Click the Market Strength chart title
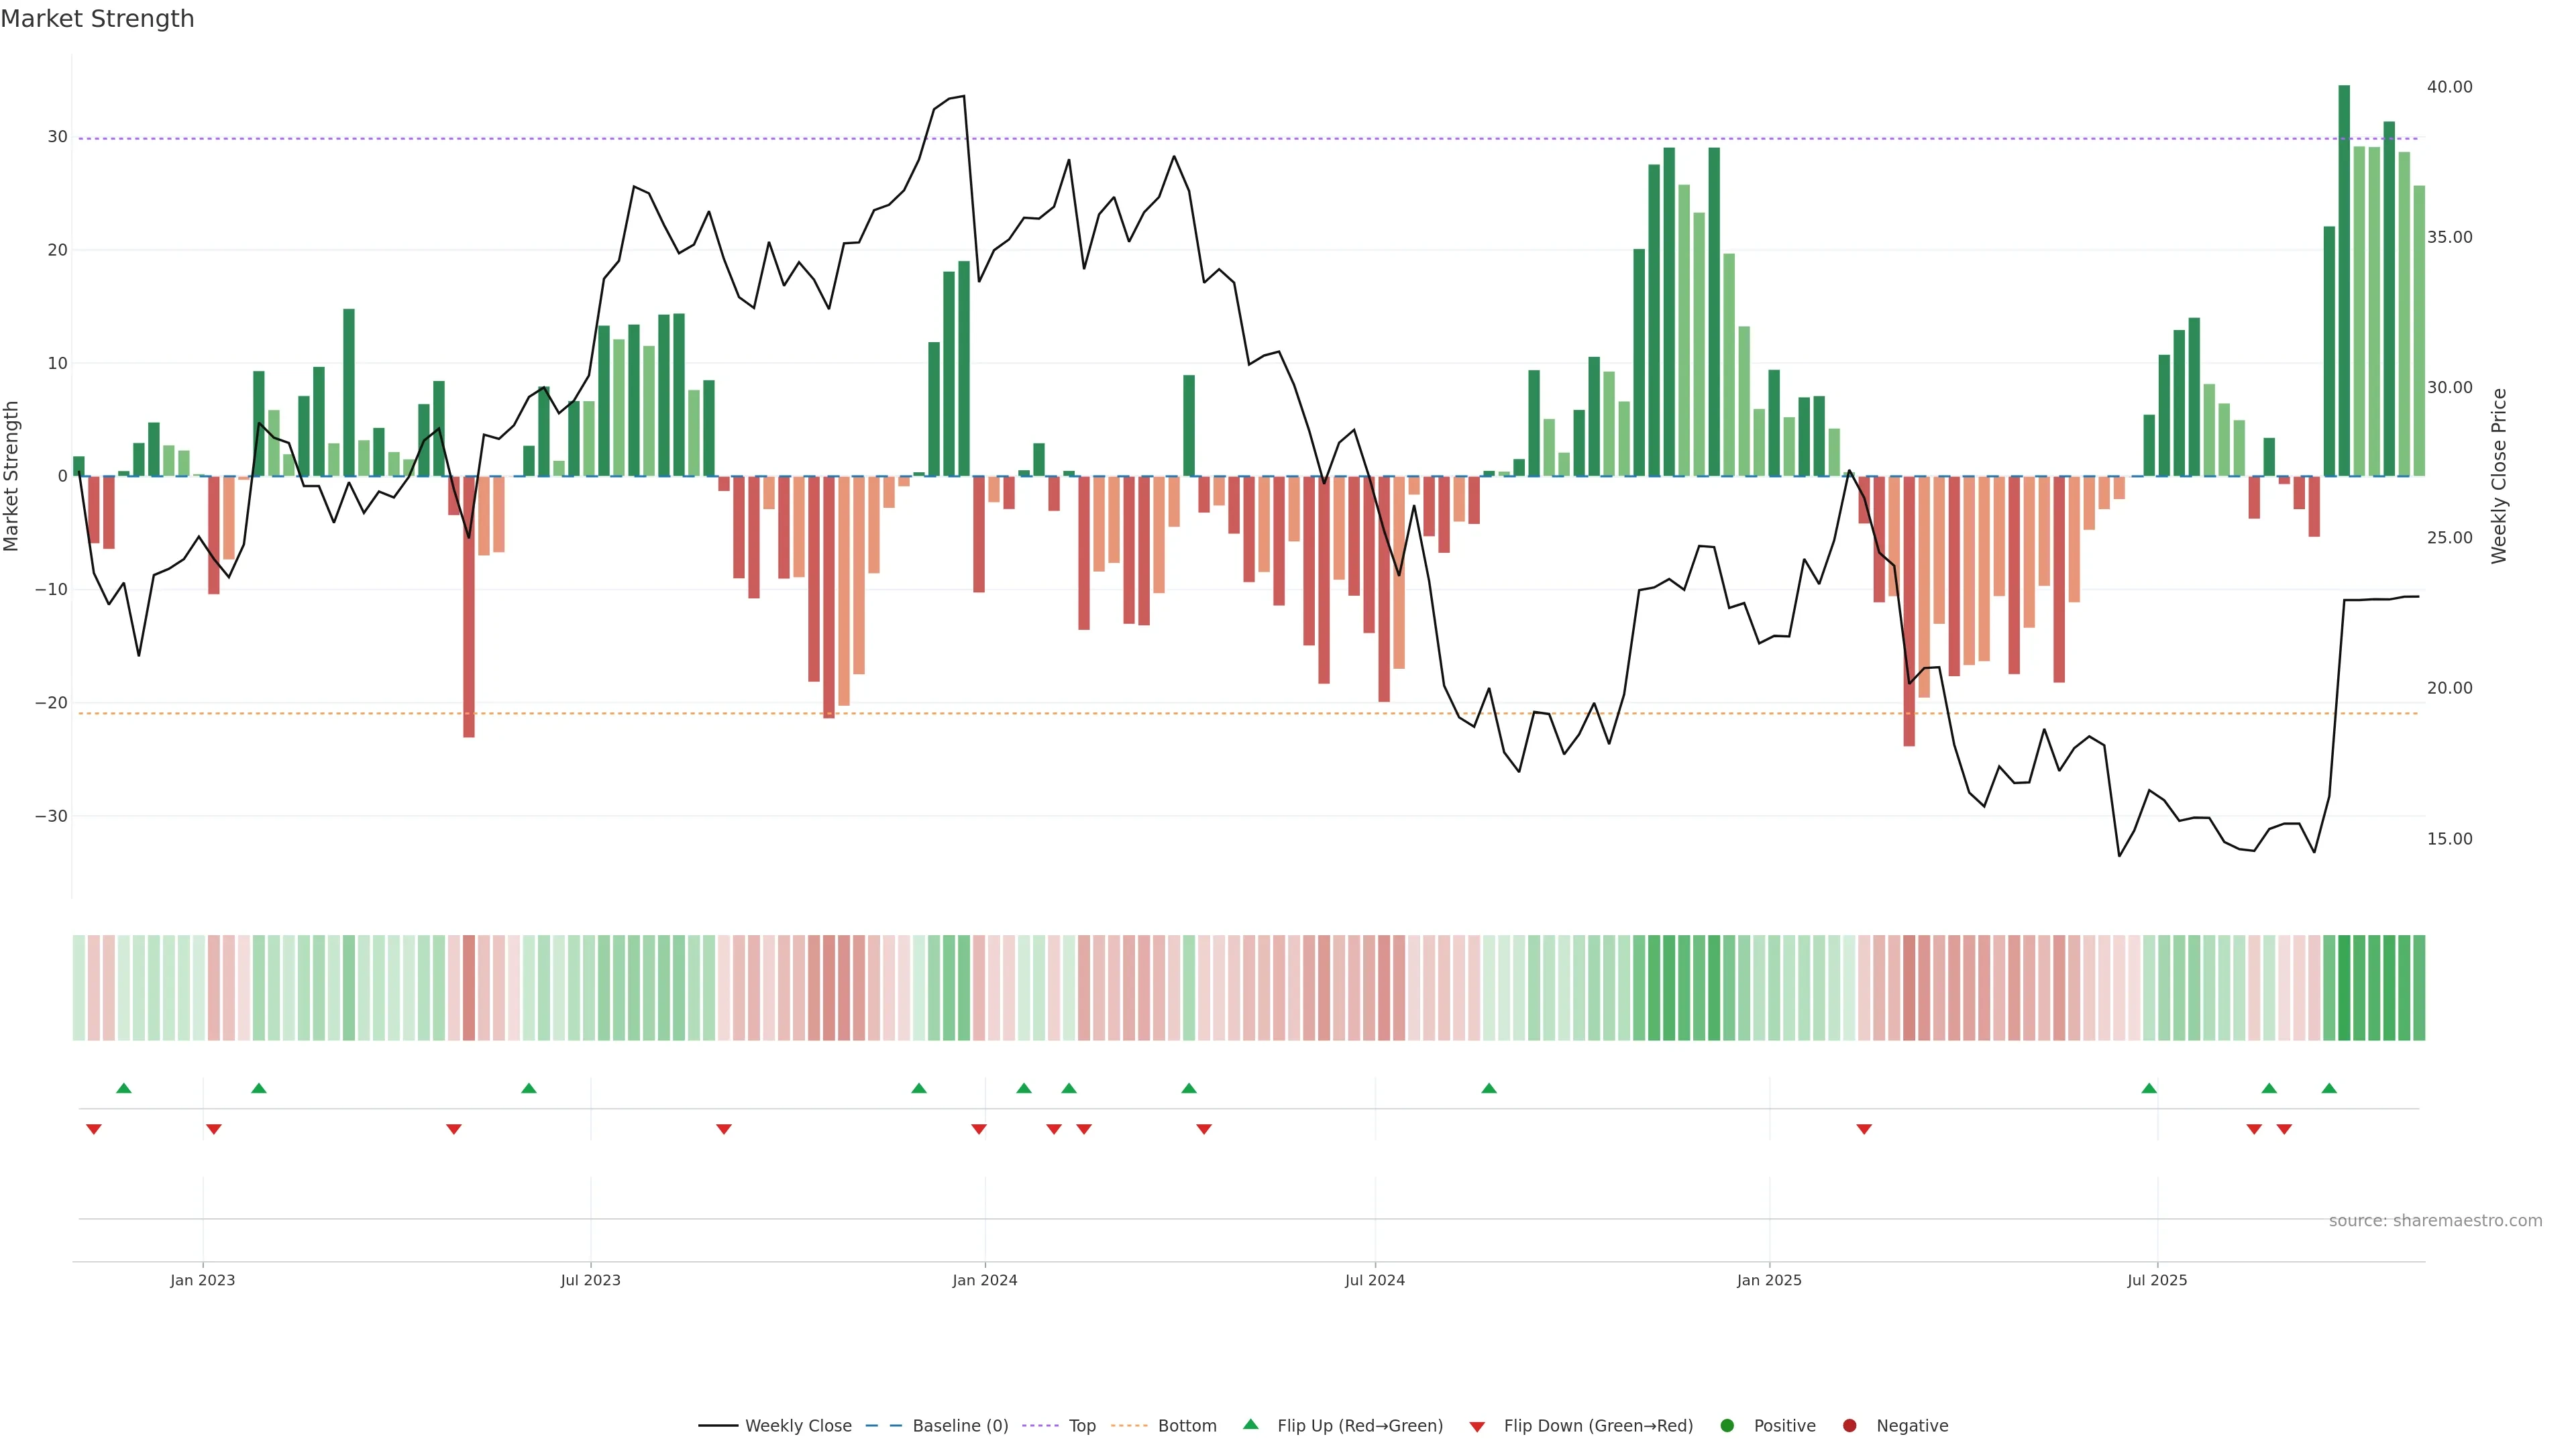Screen dimensions: 2576x1449 tap(97, 19)
